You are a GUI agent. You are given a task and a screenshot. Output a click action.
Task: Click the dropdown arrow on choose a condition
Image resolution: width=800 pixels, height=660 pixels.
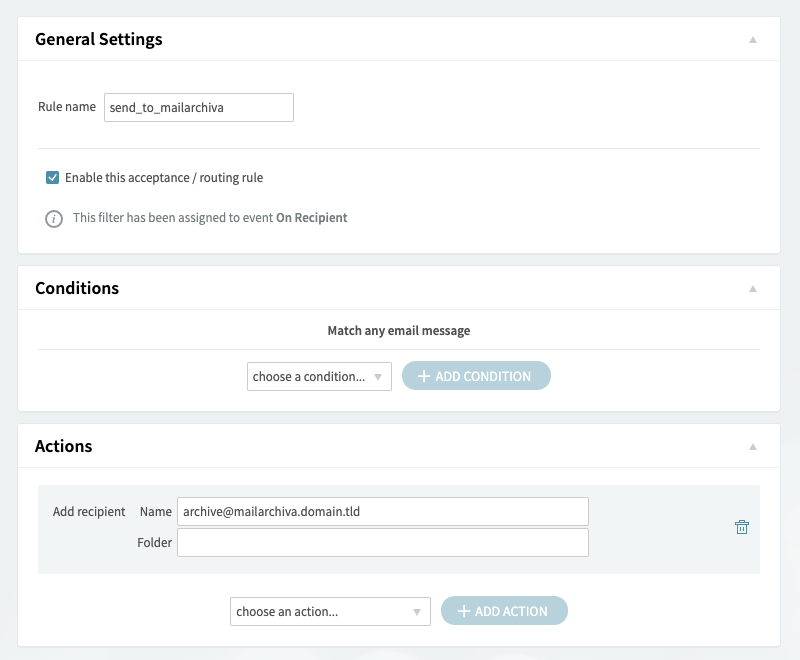380,375
